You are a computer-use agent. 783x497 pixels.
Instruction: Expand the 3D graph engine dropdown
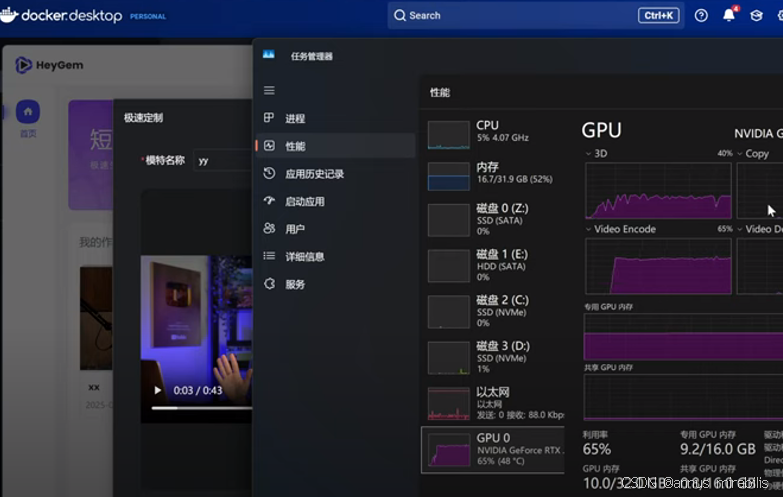pos(588,154)
